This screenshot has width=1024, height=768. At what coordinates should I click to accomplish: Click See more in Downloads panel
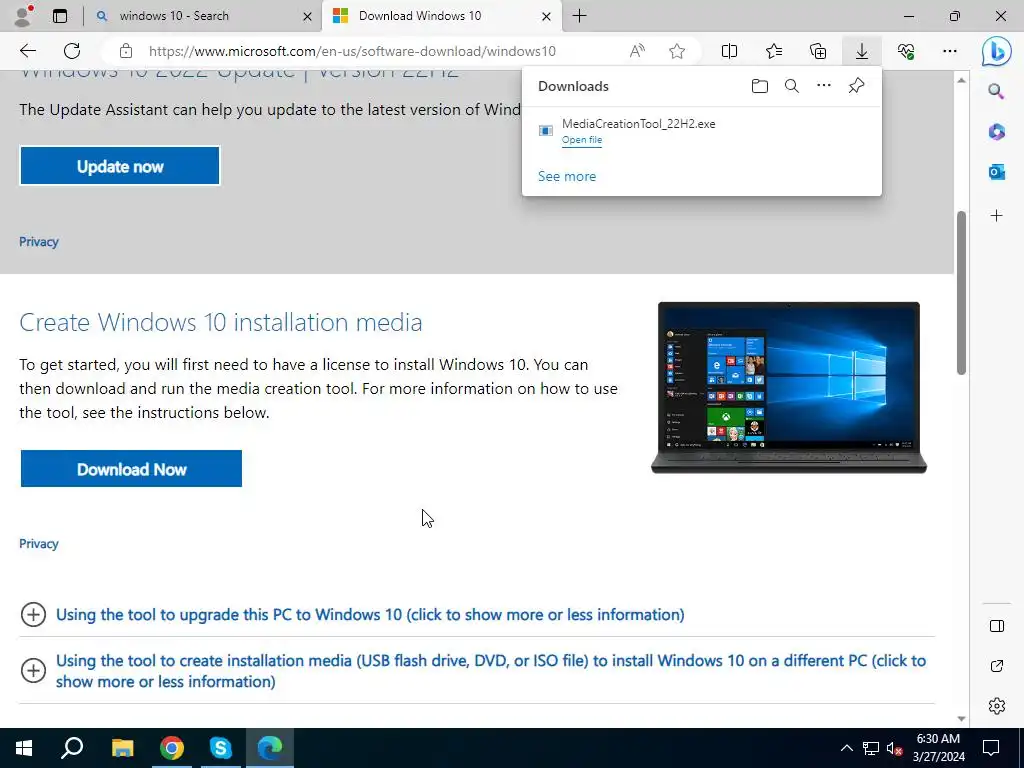567,176
